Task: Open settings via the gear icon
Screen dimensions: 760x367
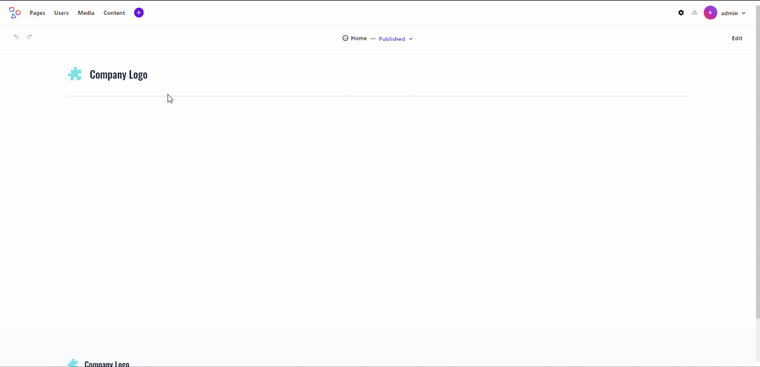Action: click(x=681, y=13)
